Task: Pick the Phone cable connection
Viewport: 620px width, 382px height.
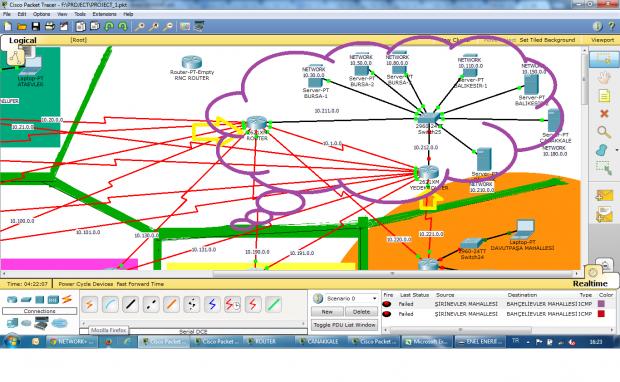Action: (192, 304)
